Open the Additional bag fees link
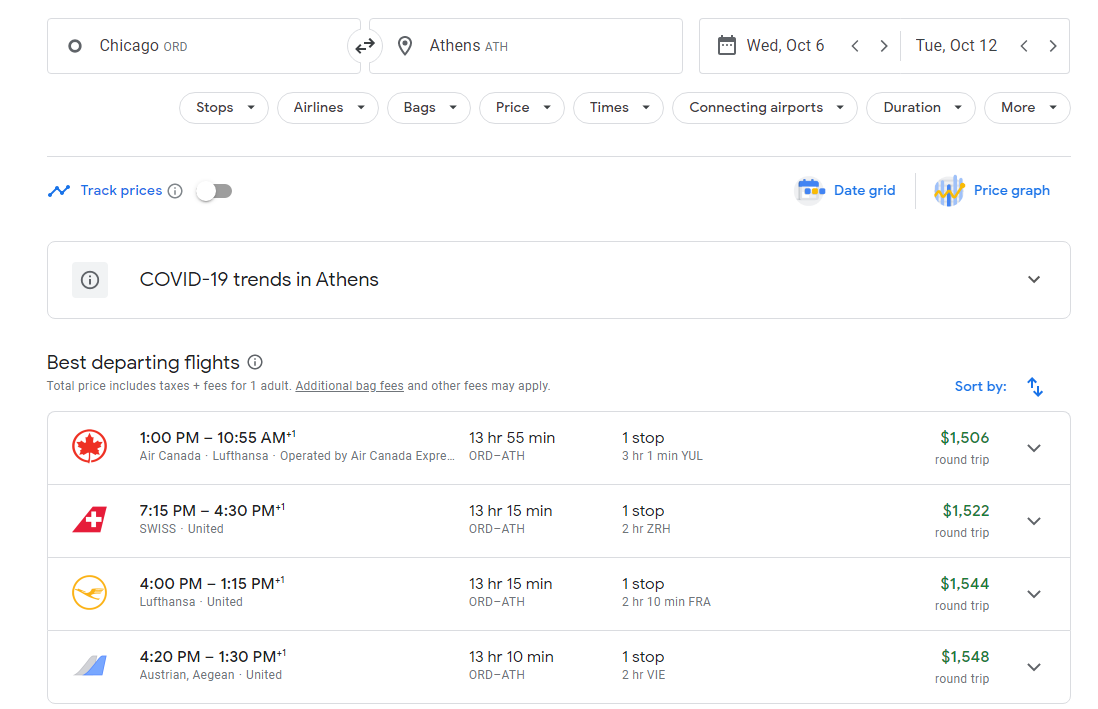This screenshot has height=709, width=1098. (349, 386)
